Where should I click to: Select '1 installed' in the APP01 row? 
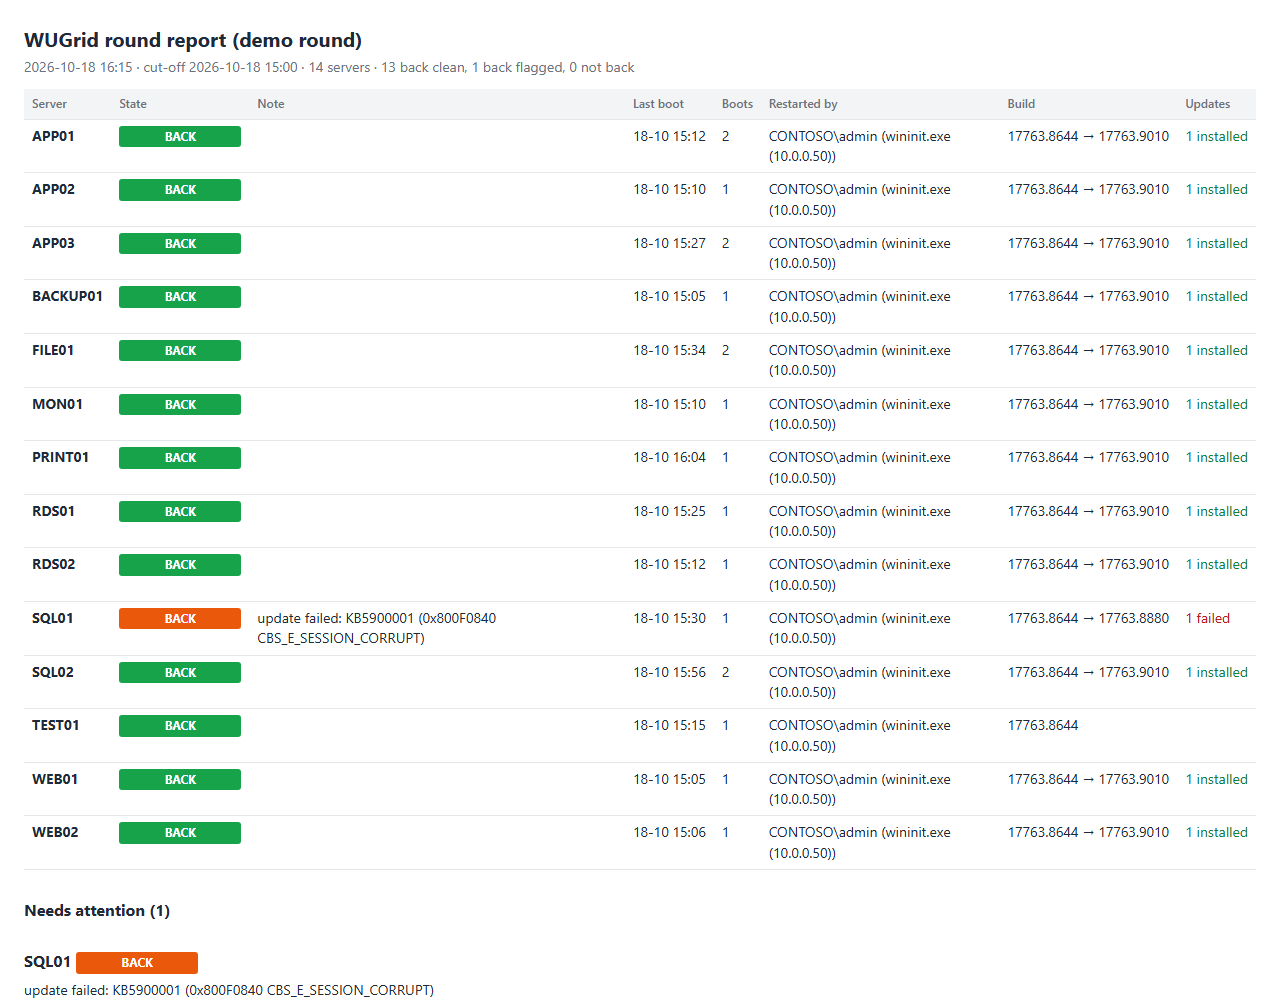click(1217, 136)
